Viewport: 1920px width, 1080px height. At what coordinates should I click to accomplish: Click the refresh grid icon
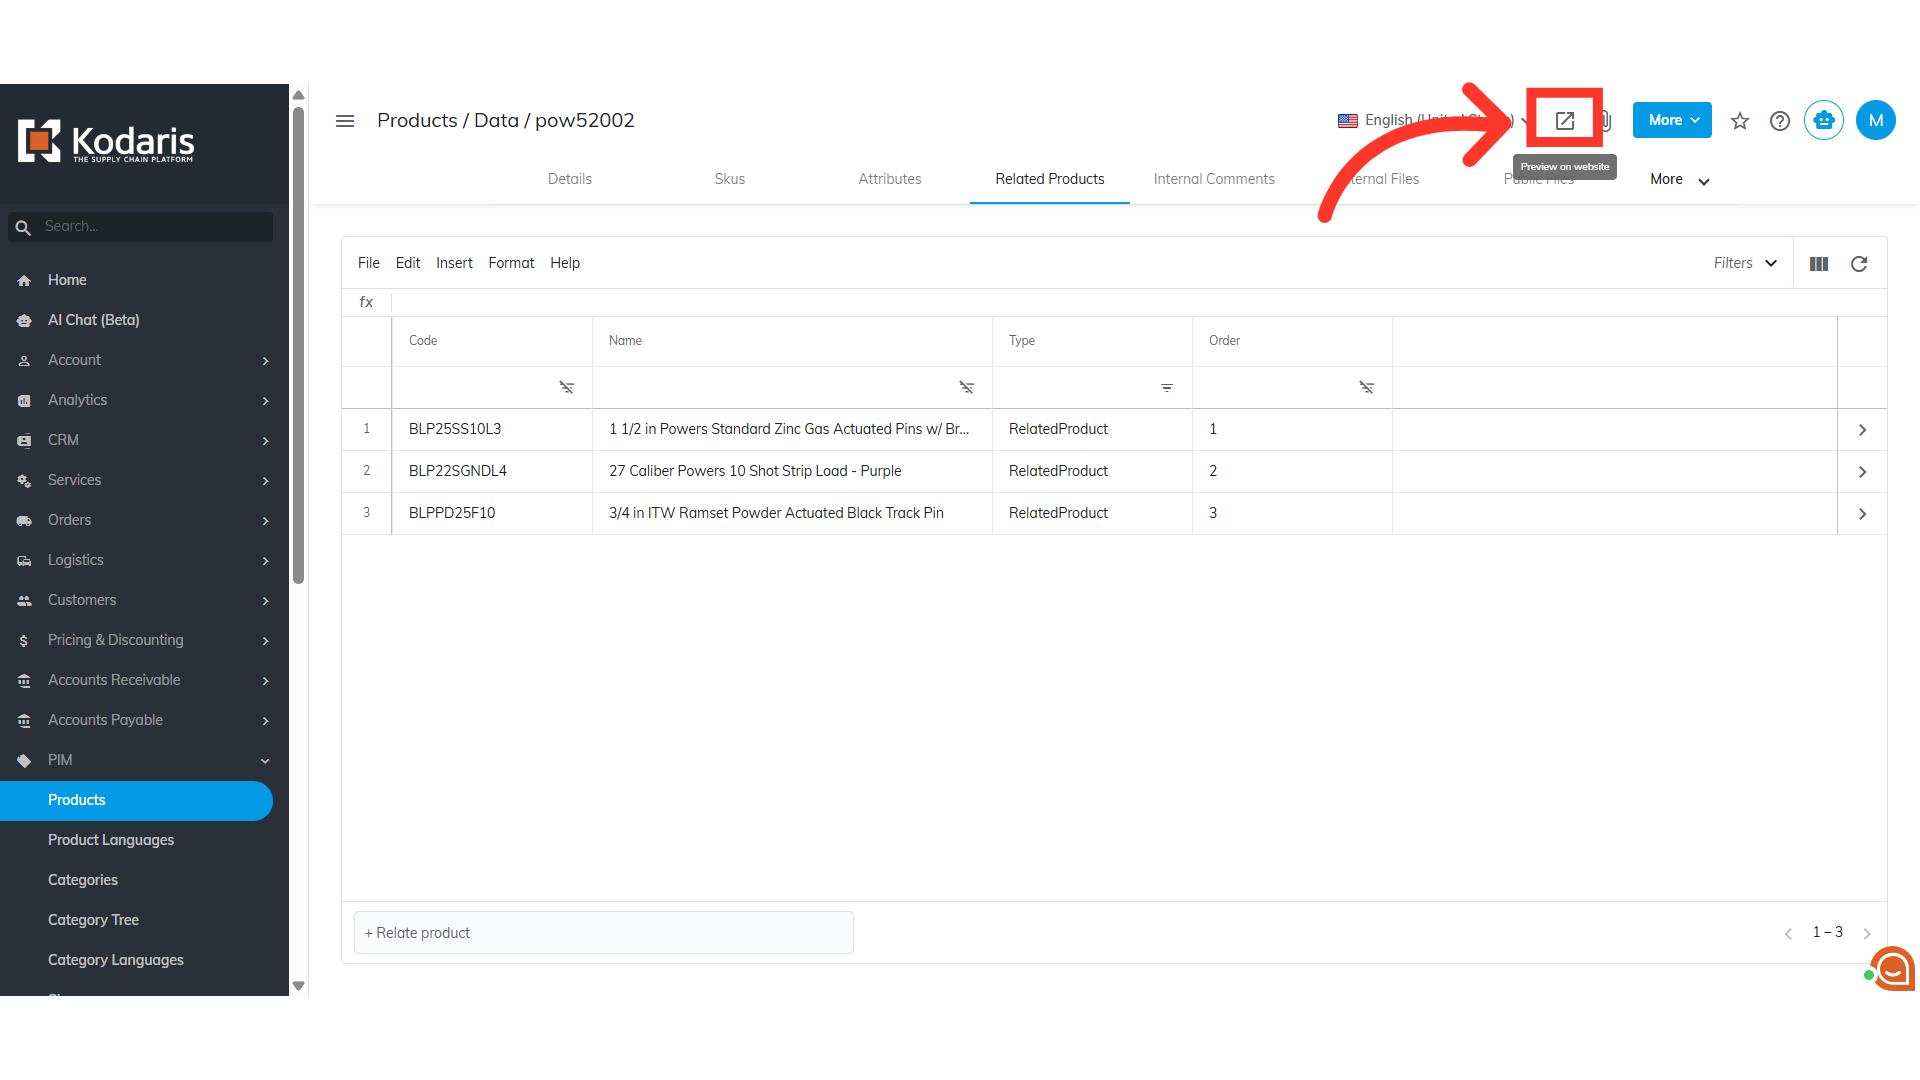click(1859, 264)
